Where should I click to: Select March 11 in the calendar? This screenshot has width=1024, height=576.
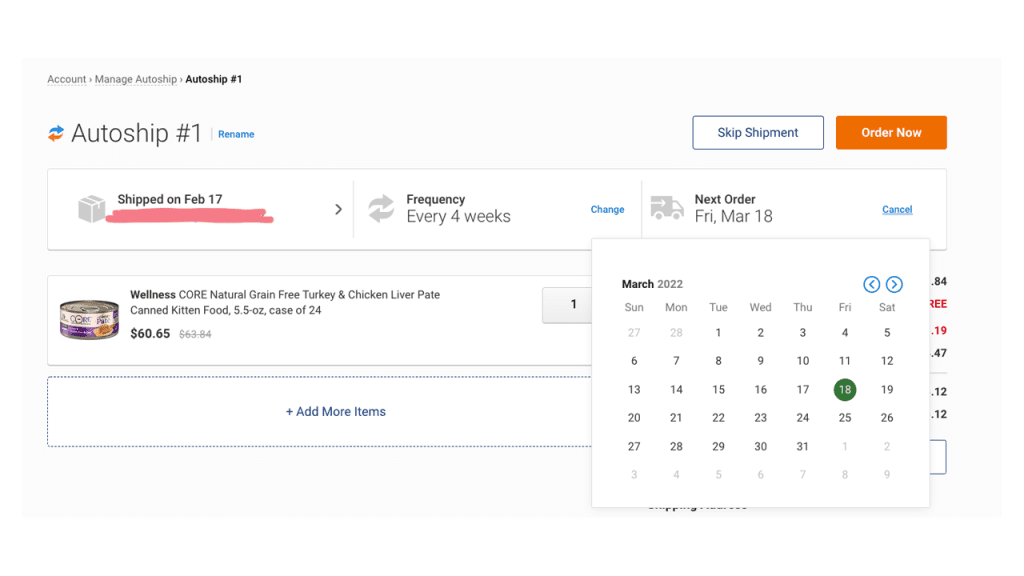(x=844, y=360)
